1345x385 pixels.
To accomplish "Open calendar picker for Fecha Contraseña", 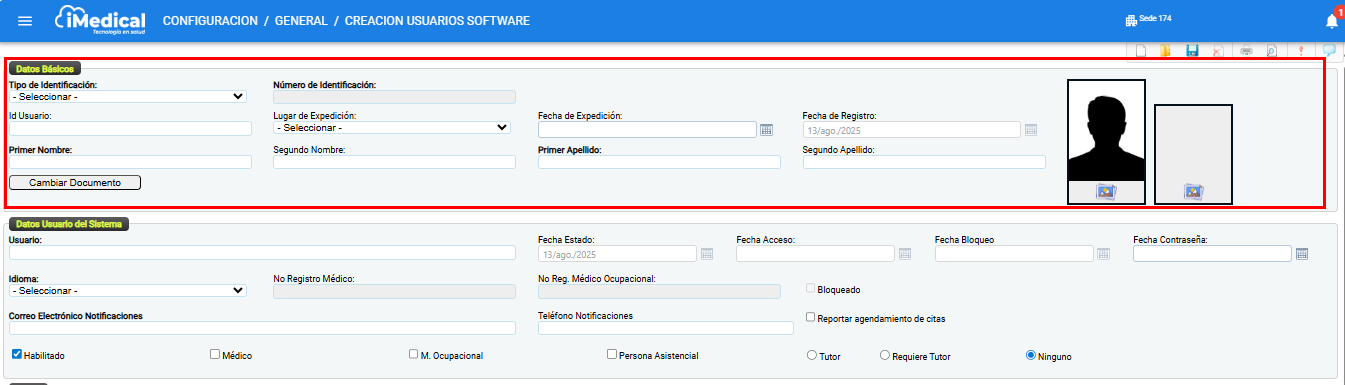I will pyautogui.click(x=1302, y=254).
